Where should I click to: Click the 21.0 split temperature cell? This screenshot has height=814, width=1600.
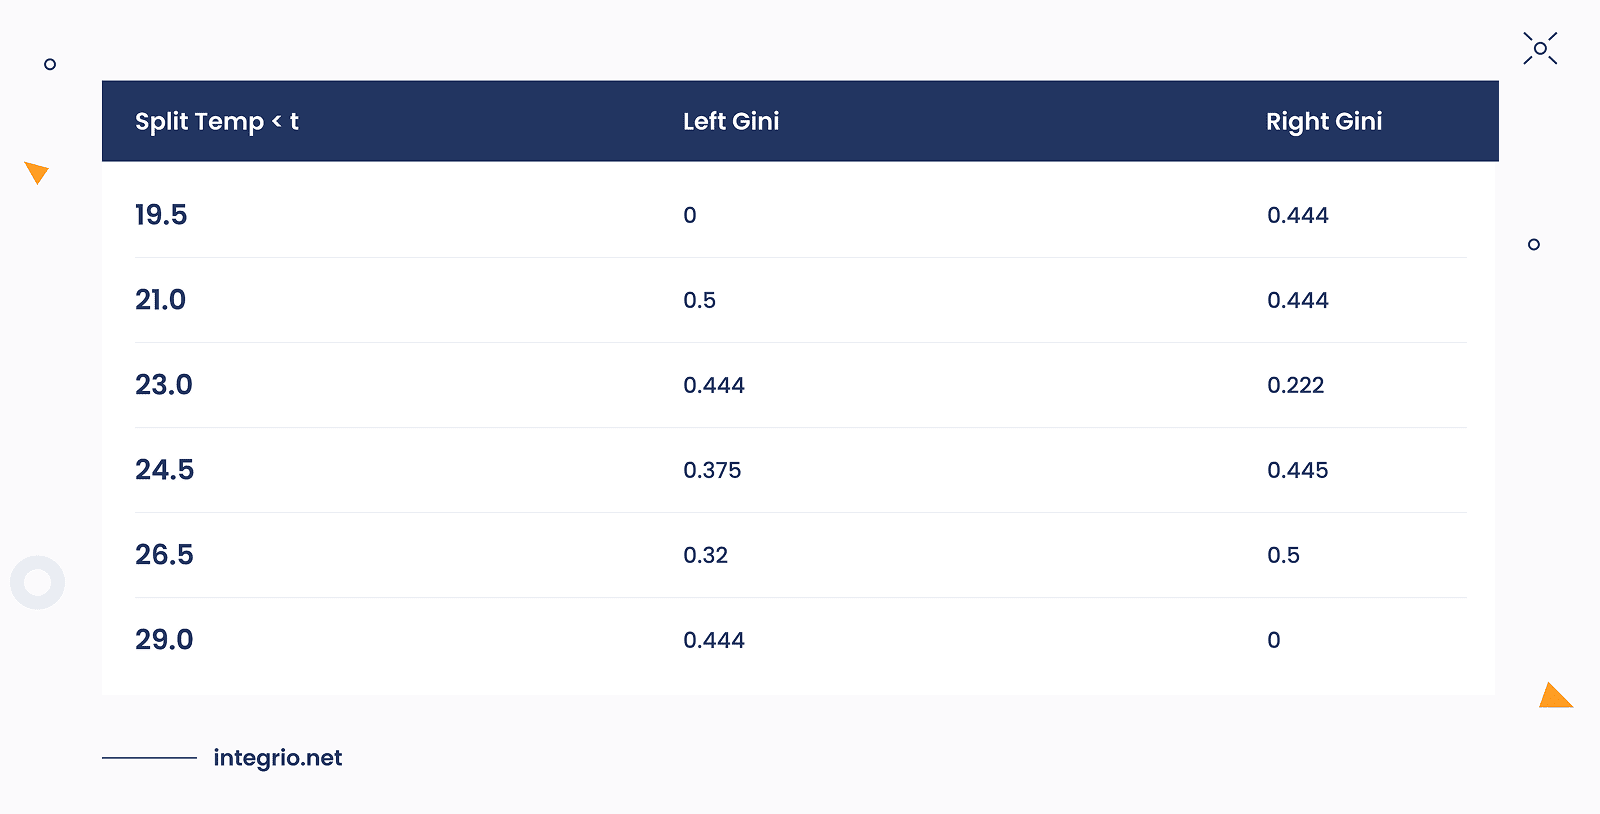click(x=161, y=300)
